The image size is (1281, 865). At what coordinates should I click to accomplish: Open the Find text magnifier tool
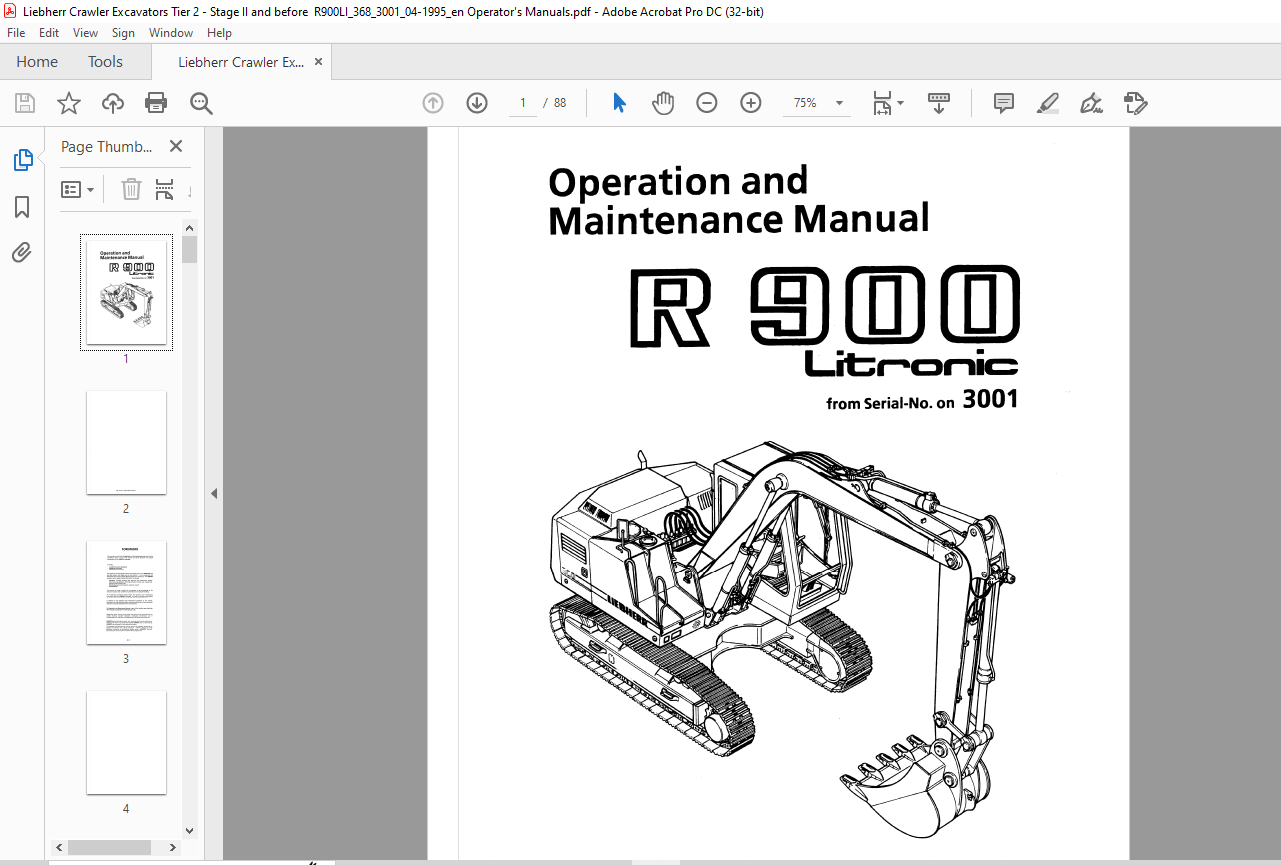tap(201, 103)
